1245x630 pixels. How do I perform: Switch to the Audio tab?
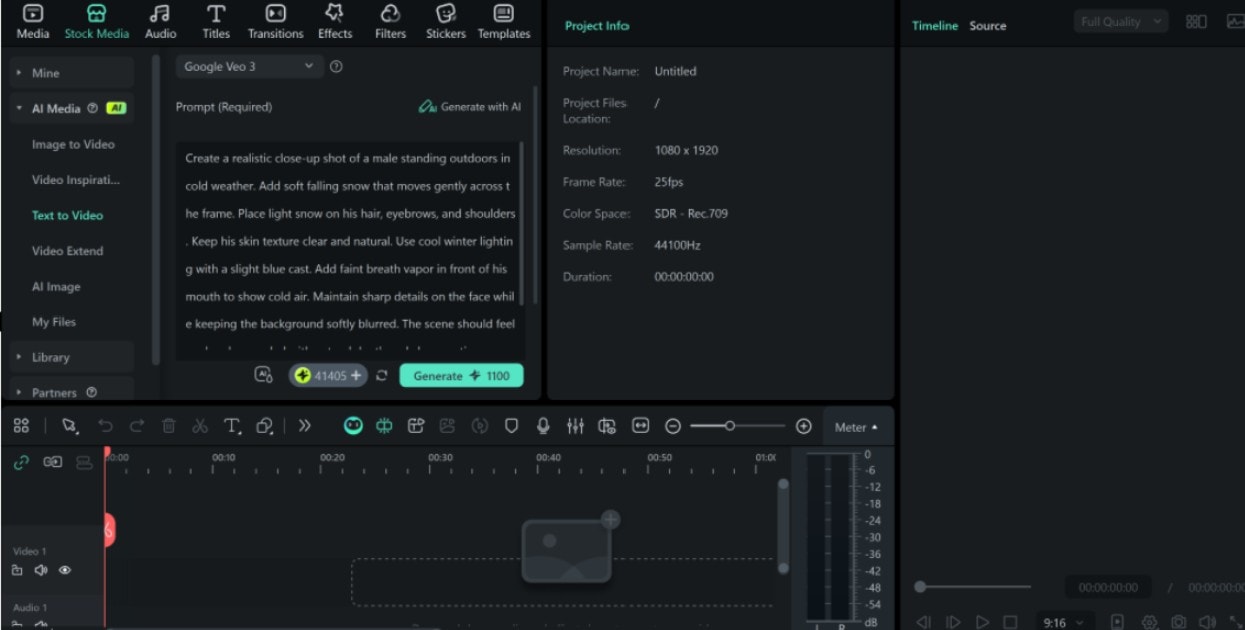(160, 22)
